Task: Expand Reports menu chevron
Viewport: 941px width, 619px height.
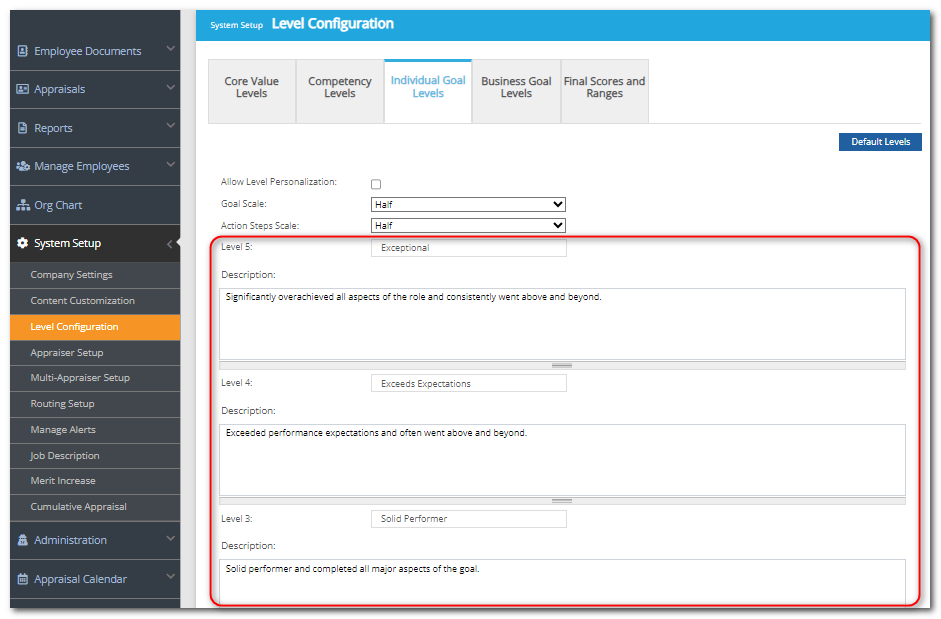Action: click(170, 125)
